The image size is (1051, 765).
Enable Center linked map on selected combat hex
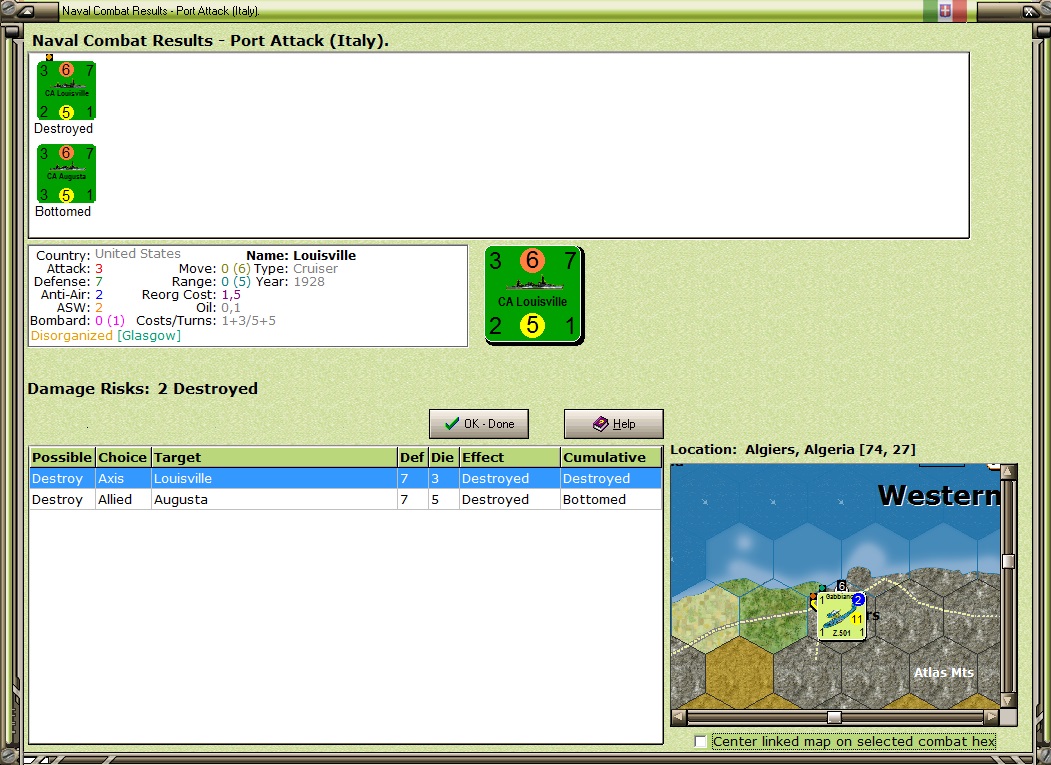(x=700, y=742)
